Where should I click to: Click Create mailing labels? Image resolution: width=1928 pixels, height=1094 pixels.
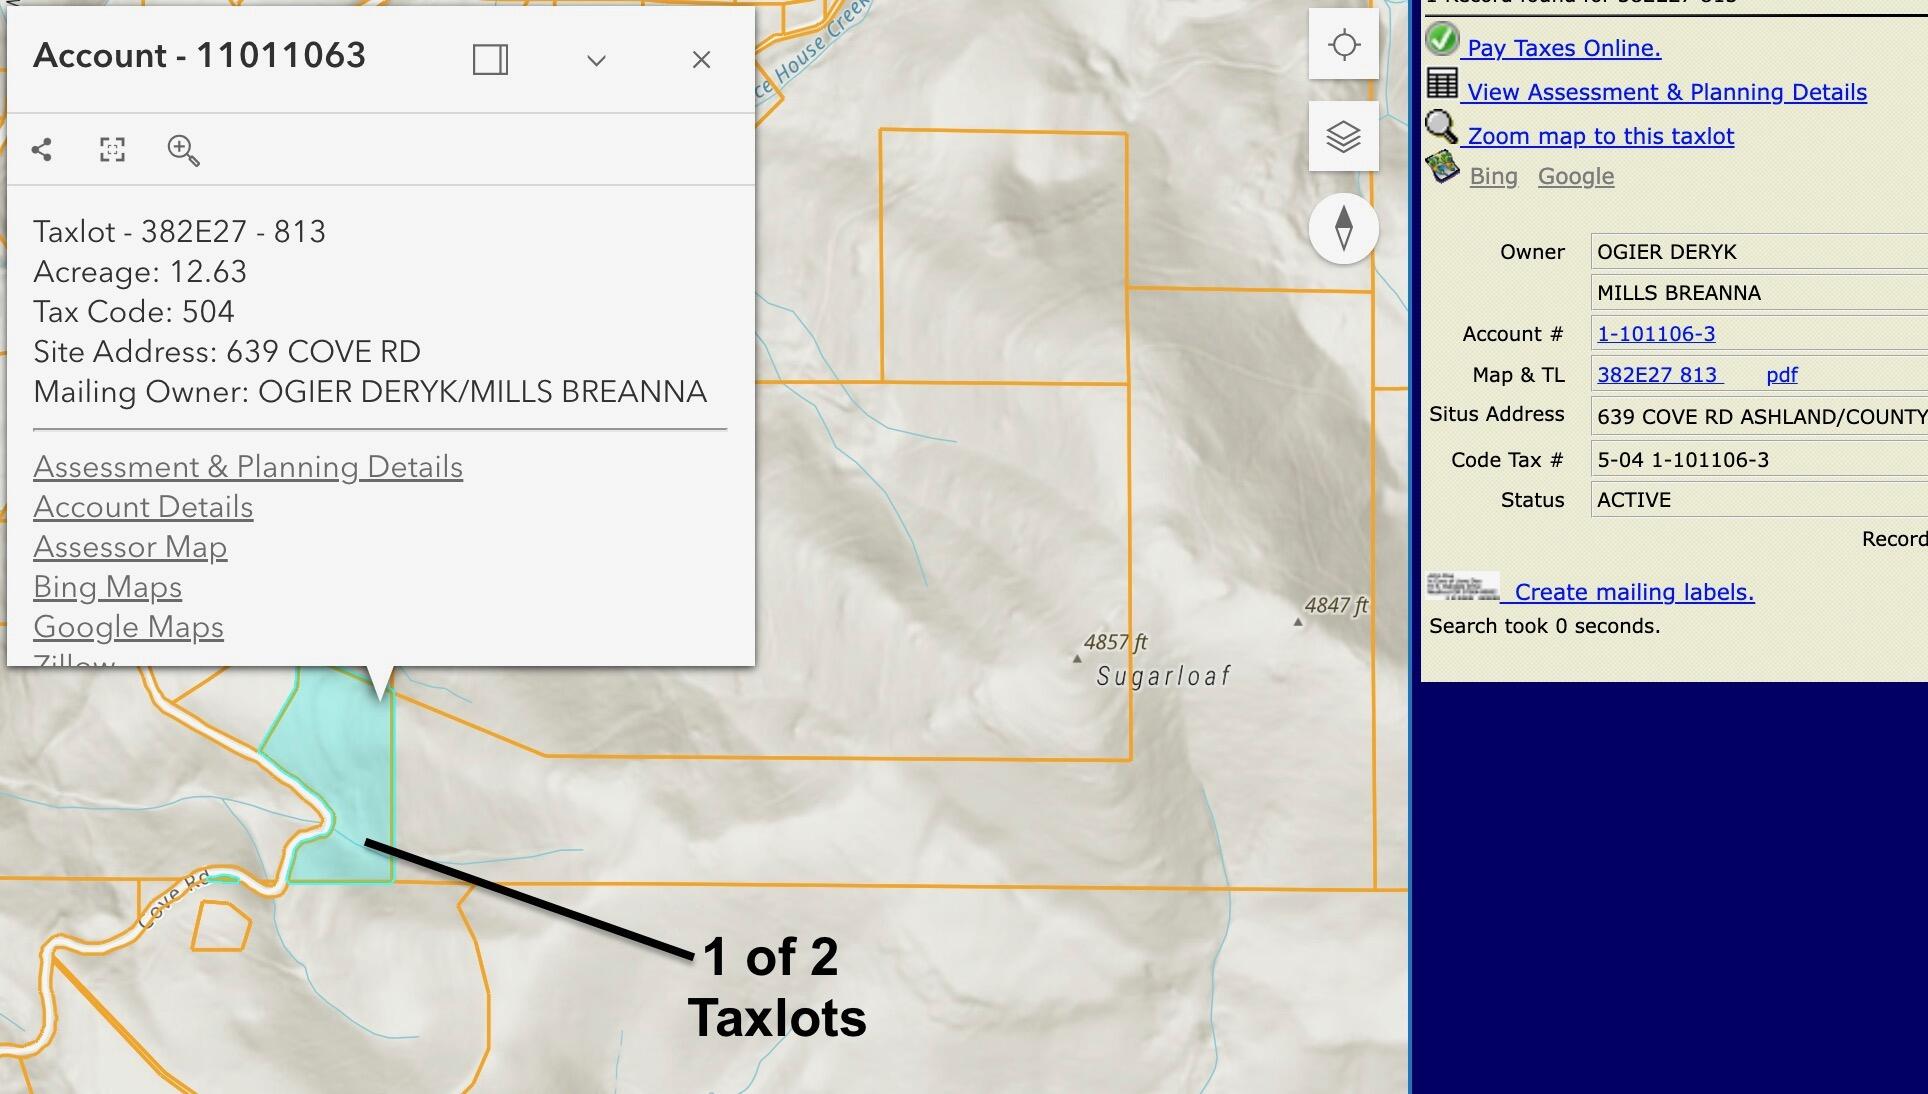coord(1633,592)
